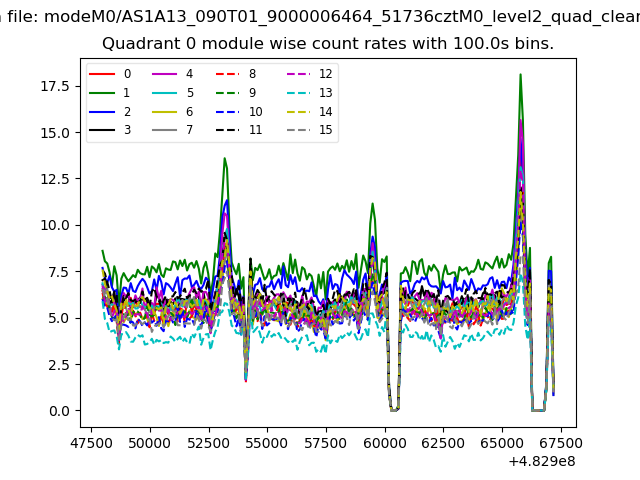Click the 47500 x-axis tick label
This screenshot has height=480, width=640.
point(92,441)
